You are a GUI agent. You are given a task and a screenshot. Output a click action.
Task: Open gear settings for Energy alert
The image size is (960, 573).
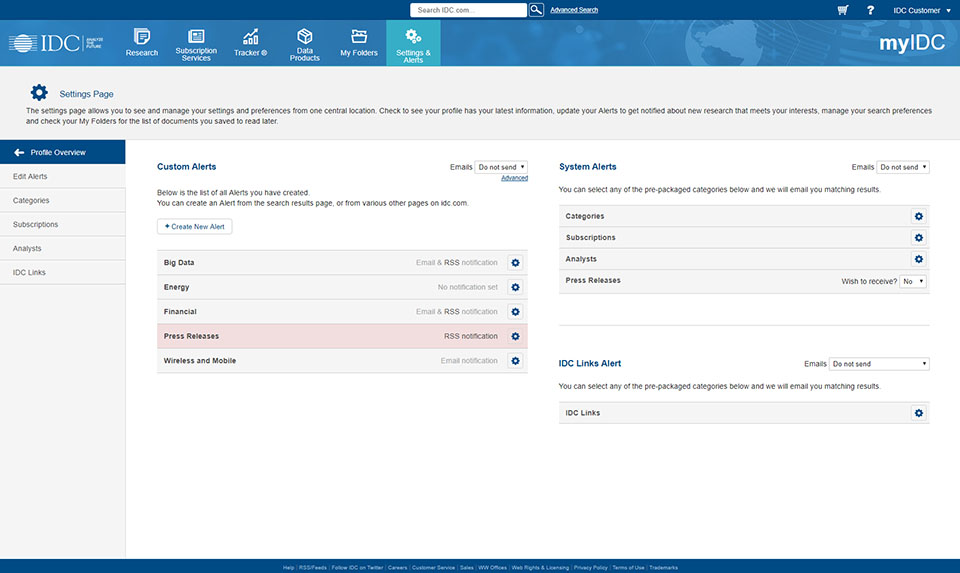516,287
